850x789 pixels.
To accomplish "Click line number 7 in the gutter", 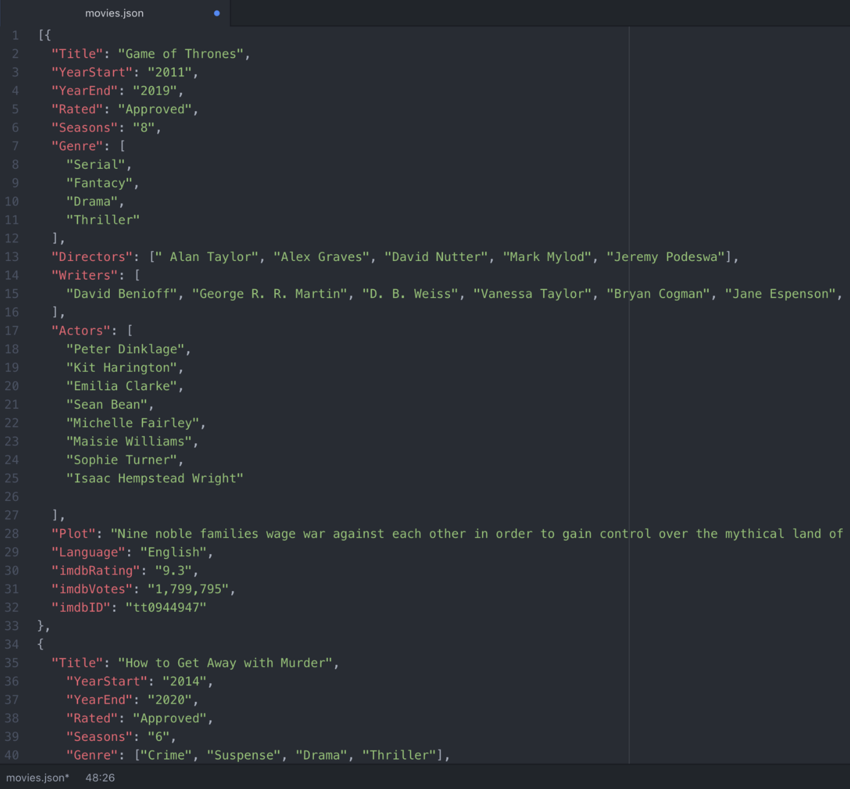I will [15, 146].
